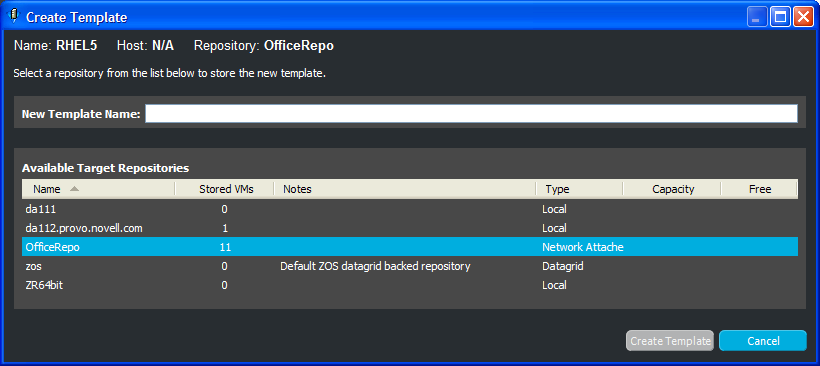The height and width of the screenshot is (366, 820).
Task: Click the Local type for ZR64bit
Action: 554,285
